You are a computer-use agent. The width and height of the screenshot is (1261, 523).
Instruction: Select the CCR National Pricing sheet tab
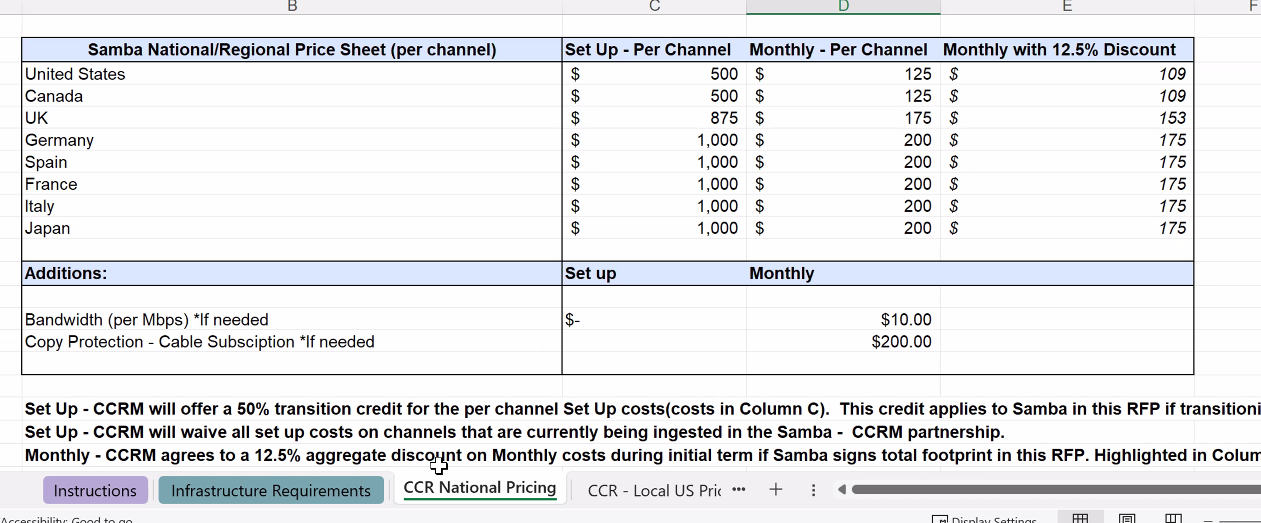[480, 488]
